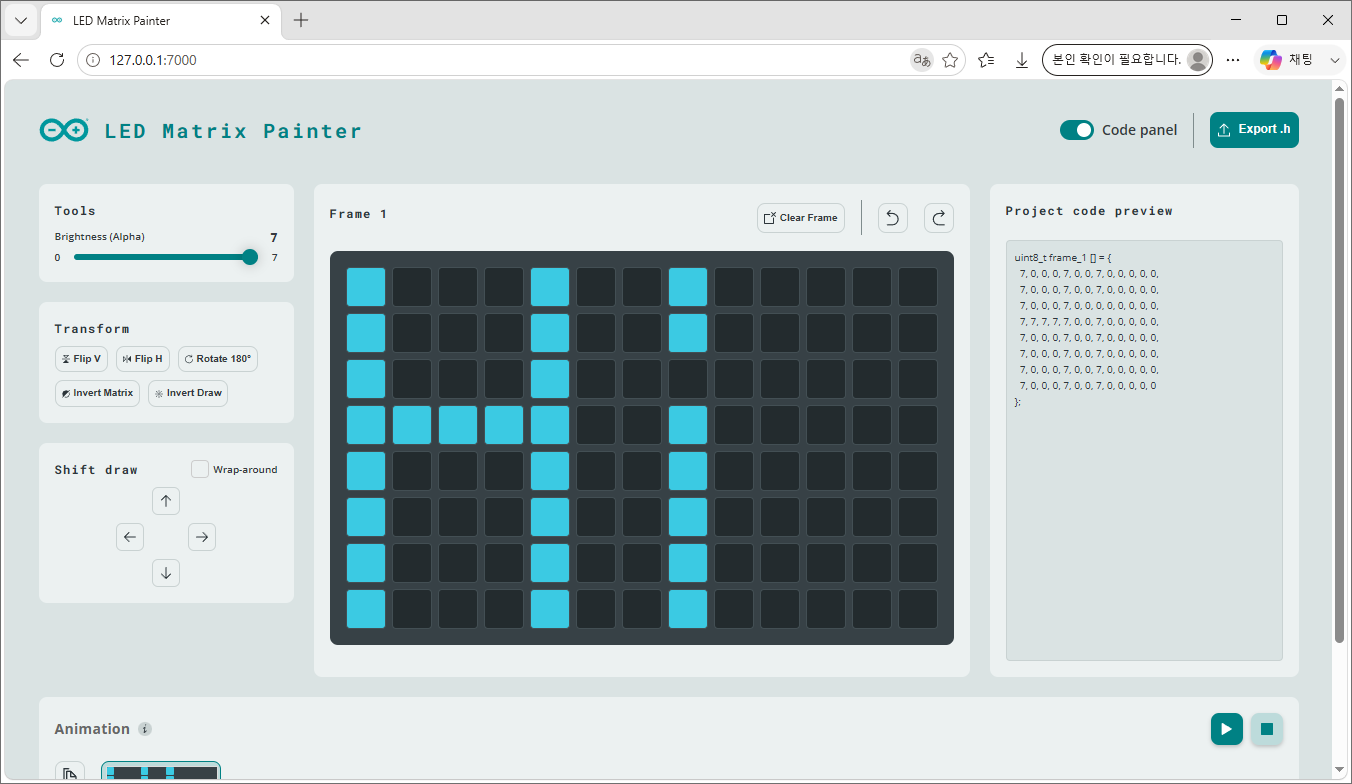Click the Animation info icon
The height and width of the screenshot is (784, 1352).
[x=145, y=729]
